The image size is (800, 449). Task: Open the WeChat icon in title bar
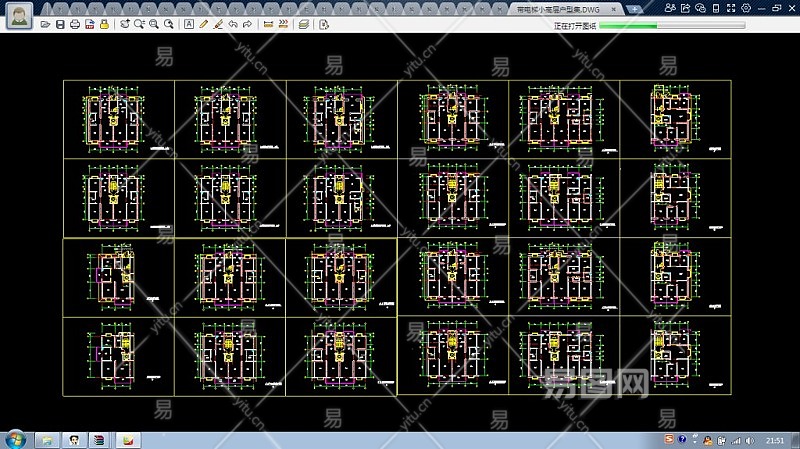pos(701,8)
